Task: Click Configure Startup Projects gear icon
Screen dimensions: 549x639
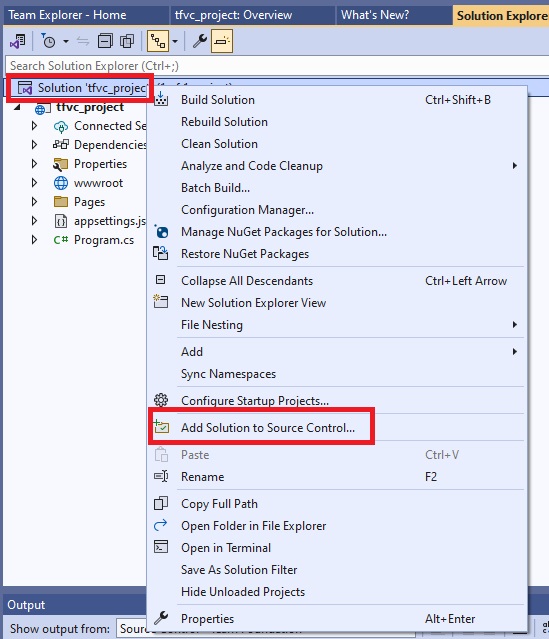Action: click(x=161, y=400)
